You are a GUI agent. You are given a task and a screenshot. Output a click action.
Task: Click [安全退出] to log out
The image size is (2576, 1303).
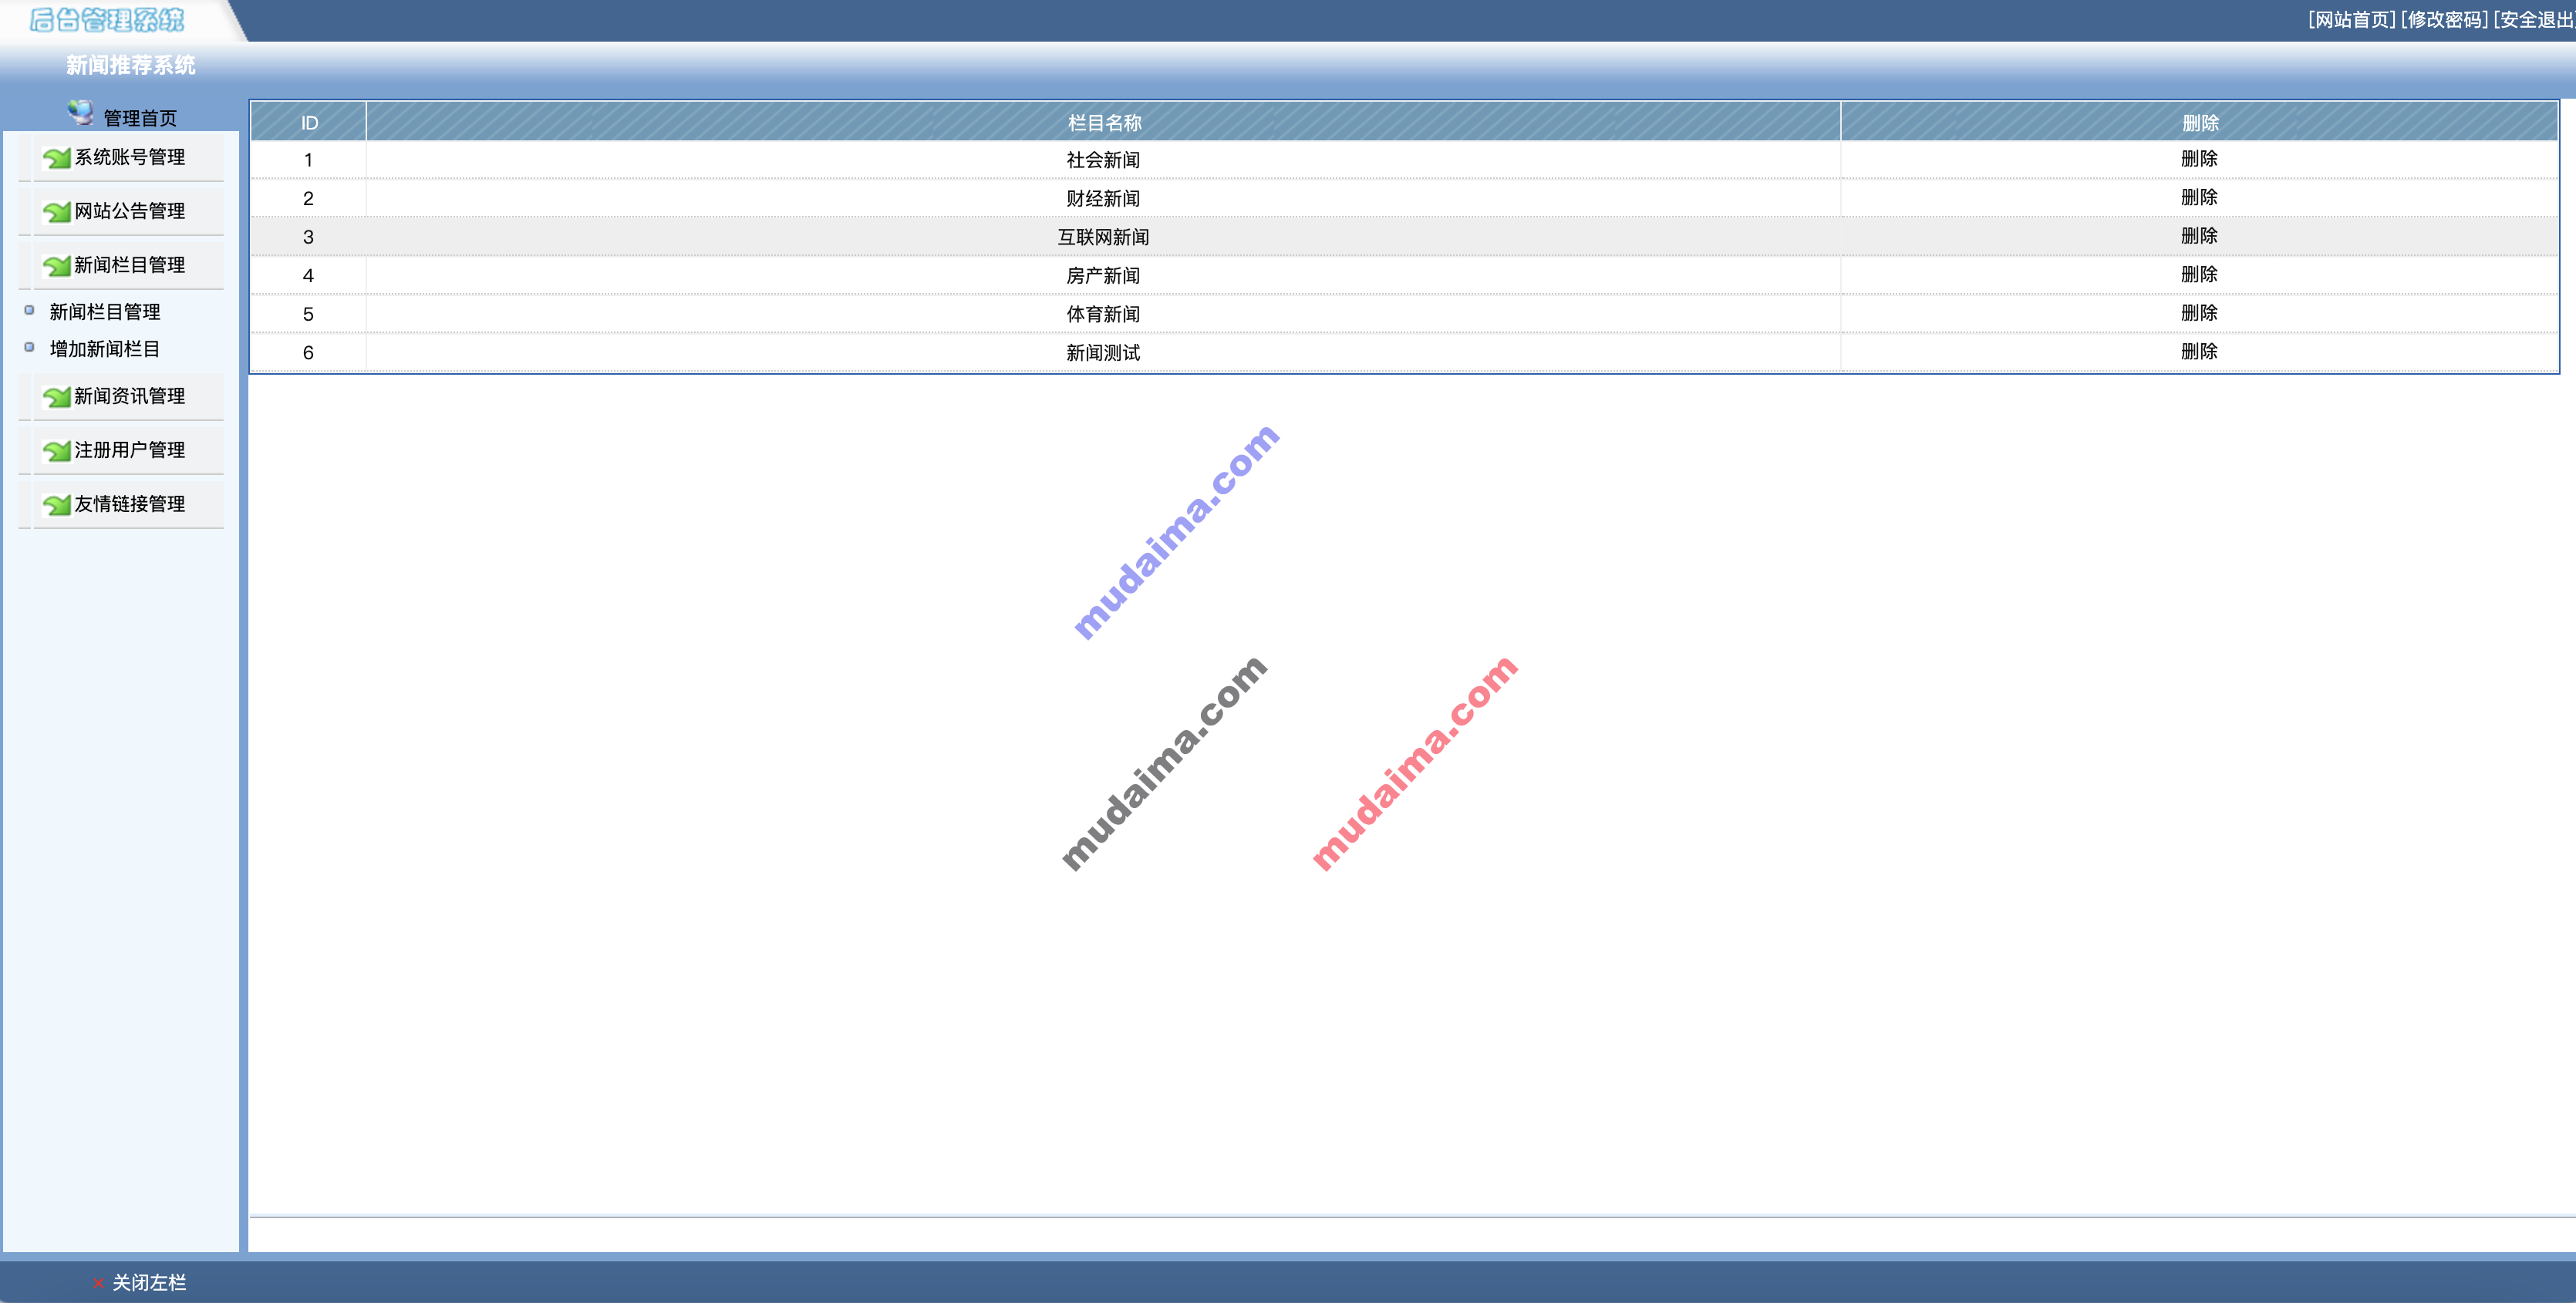click(2534, 20)
